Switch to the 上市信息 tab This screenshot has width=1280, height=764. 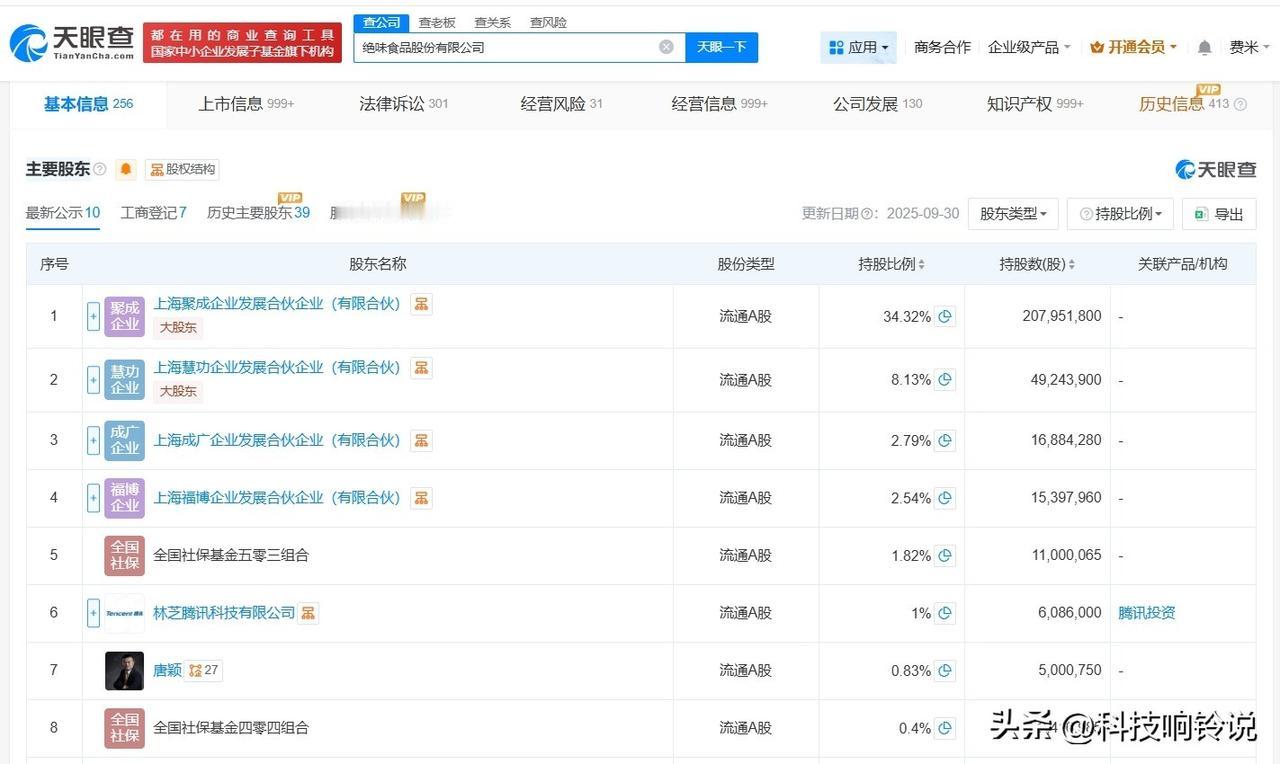pyautogui.click(x=246, y=104)
